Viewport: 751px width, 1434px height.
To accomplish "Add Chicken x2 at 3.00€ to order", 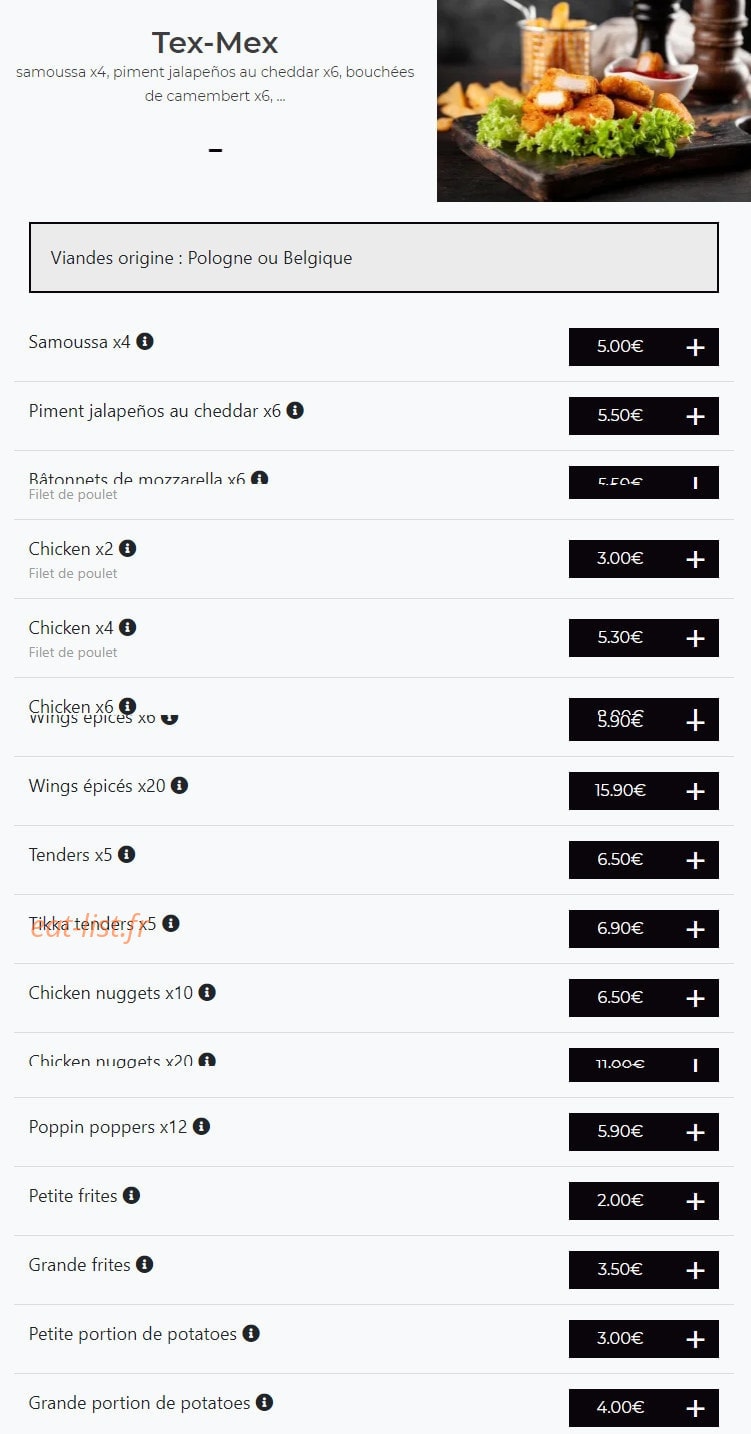I will pos(644,559).
